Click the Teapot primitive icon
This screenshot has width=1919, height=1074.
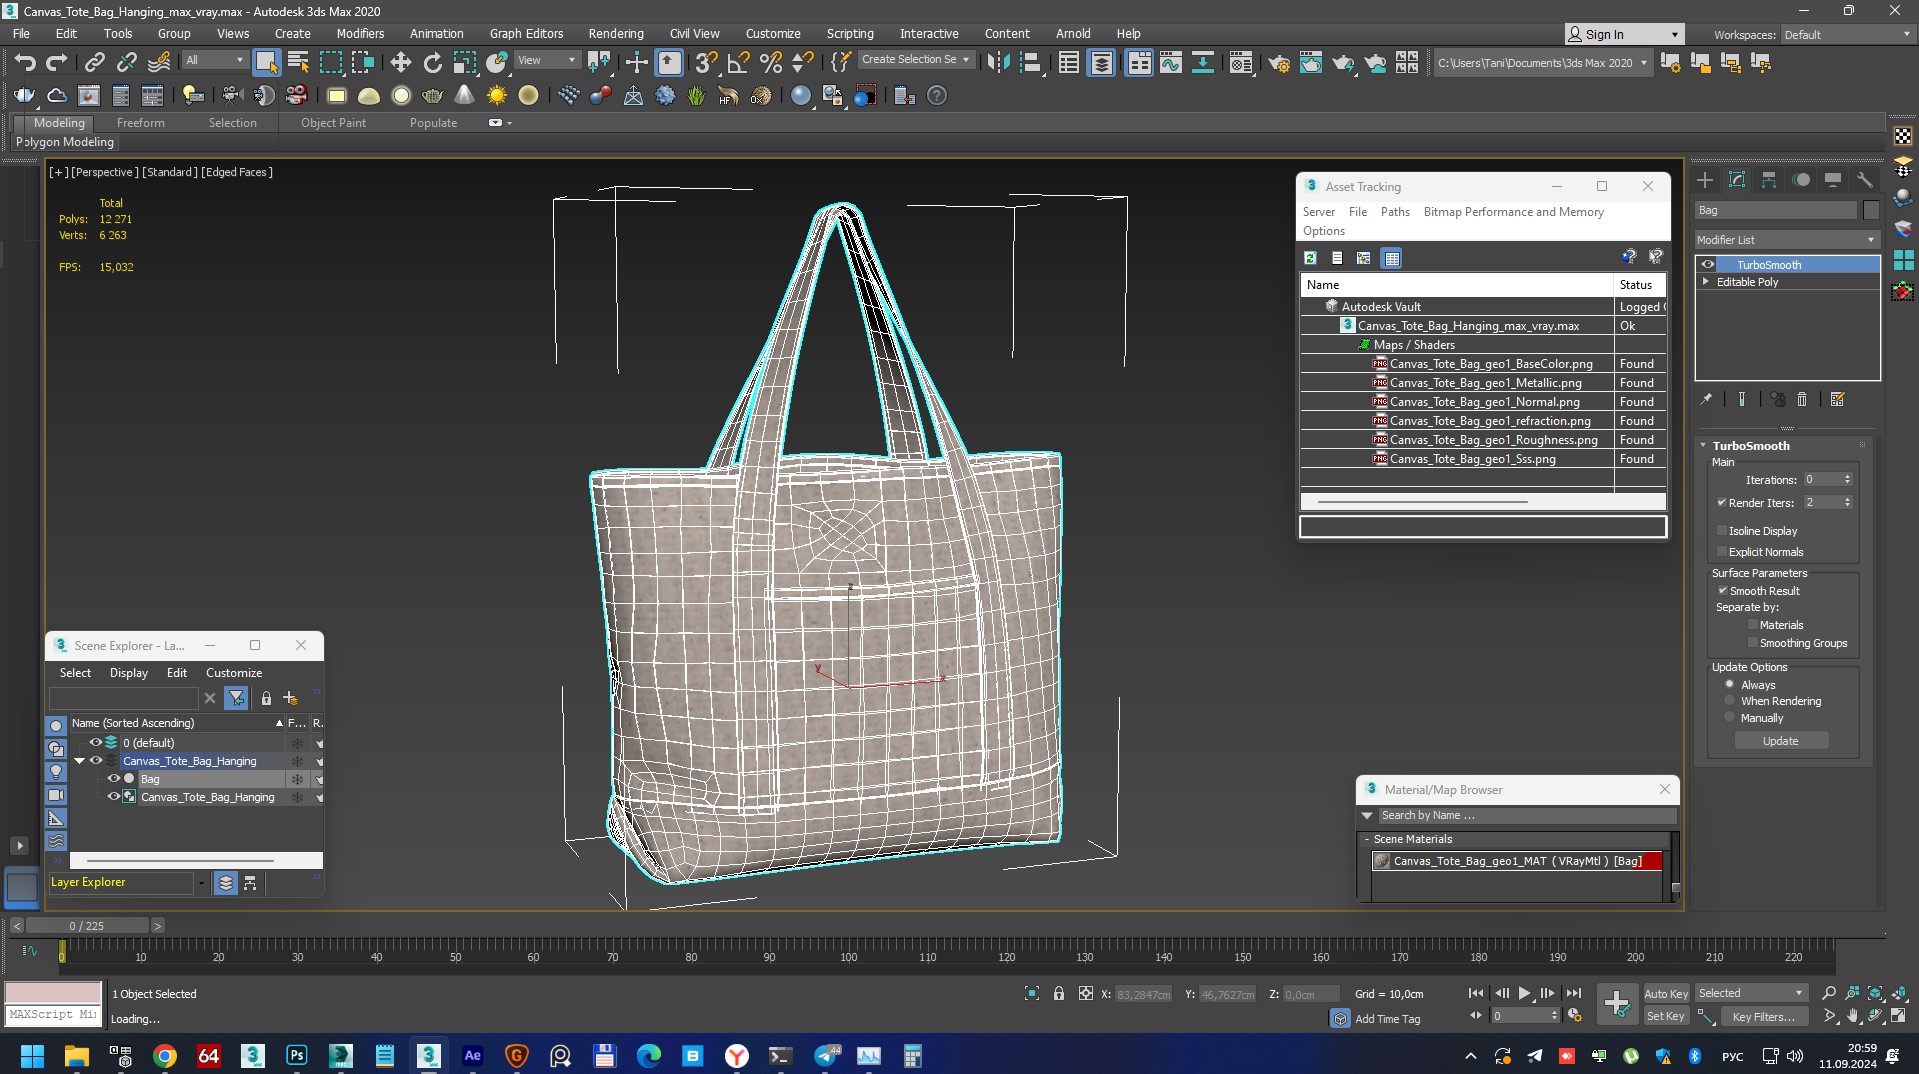(432, 96)
